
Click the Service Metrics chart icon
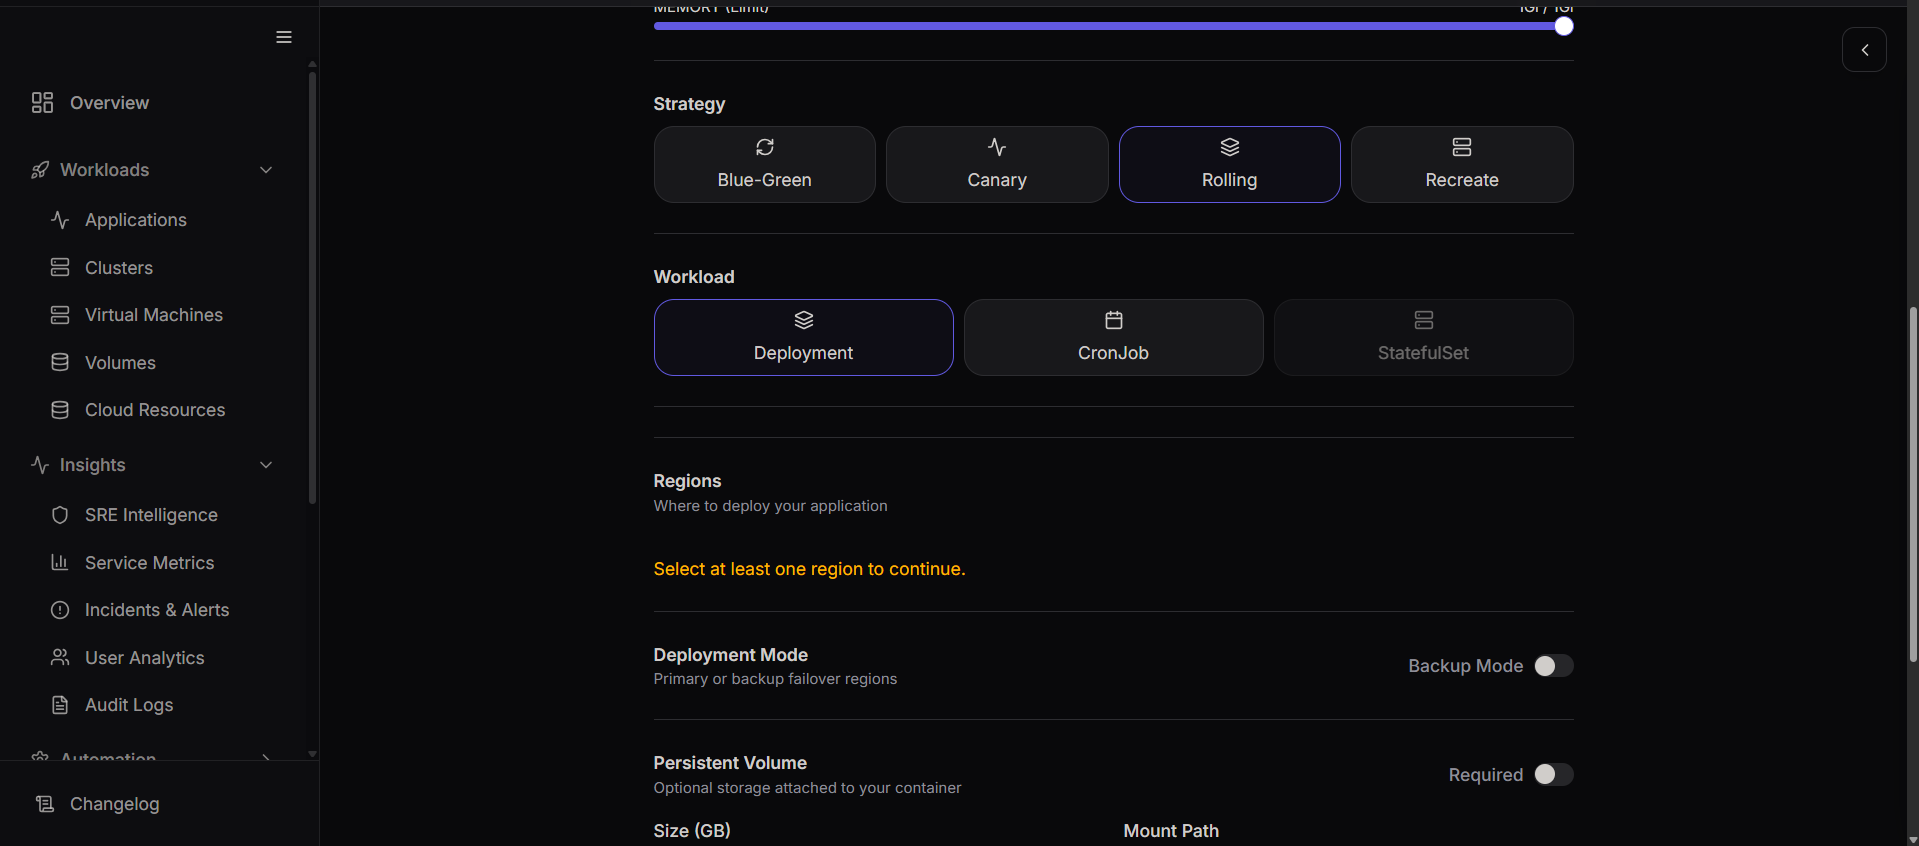point(60,563)
